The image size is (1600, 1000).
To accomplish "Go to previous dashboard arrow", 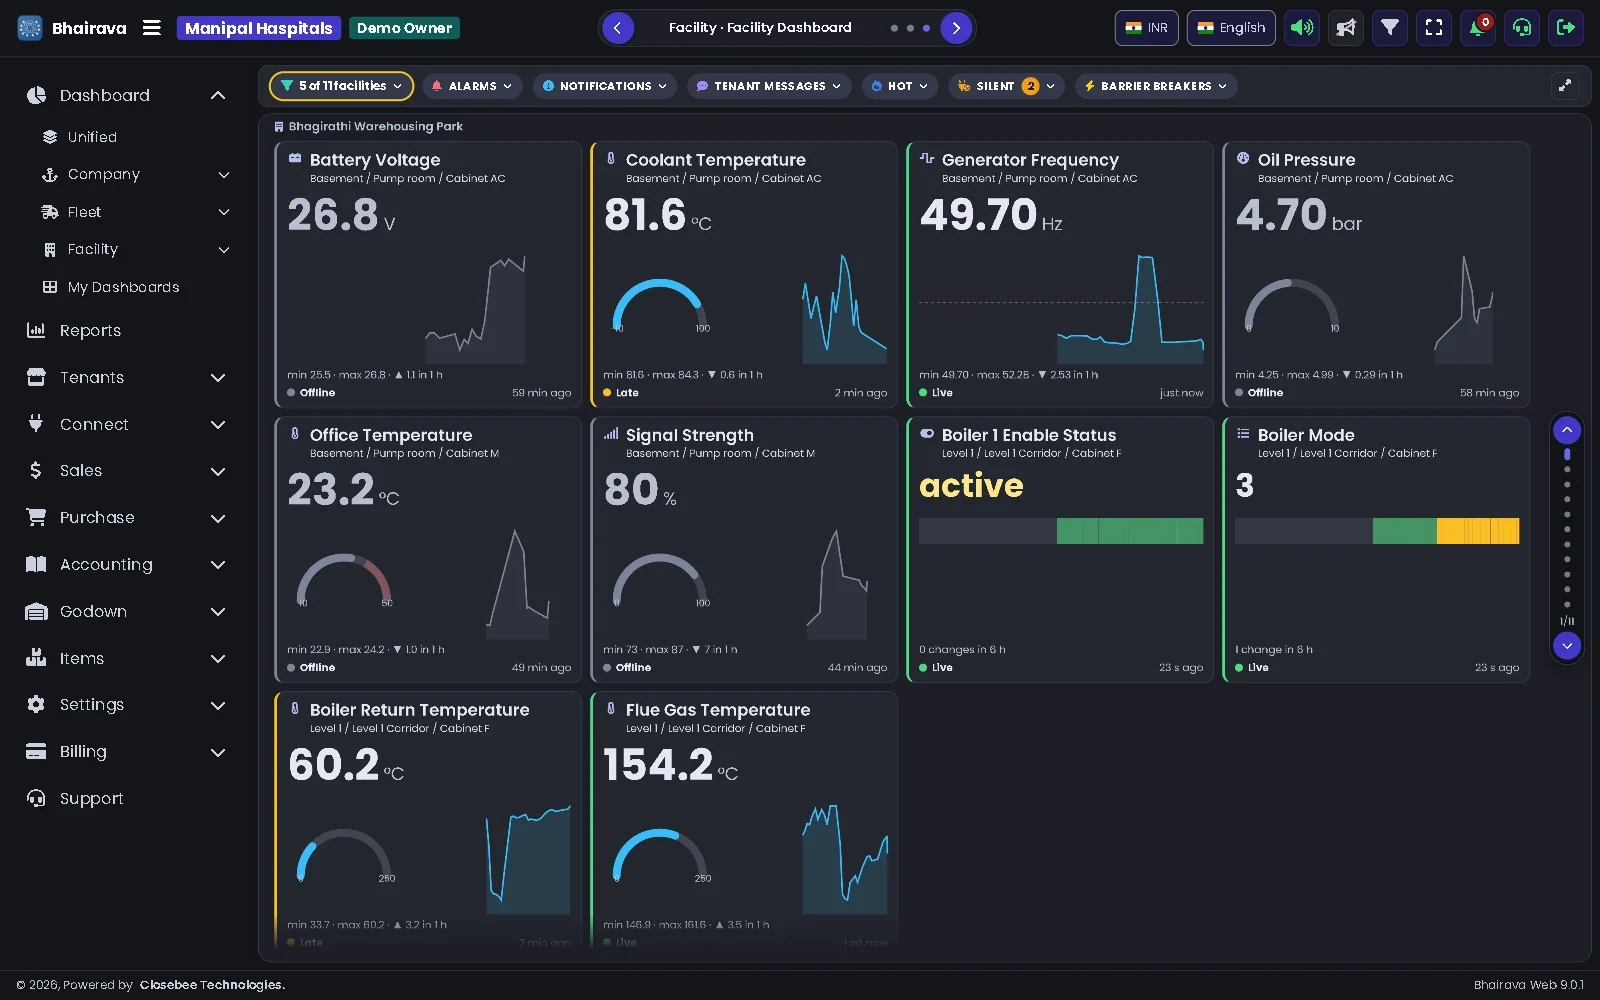I will (618, 28).
